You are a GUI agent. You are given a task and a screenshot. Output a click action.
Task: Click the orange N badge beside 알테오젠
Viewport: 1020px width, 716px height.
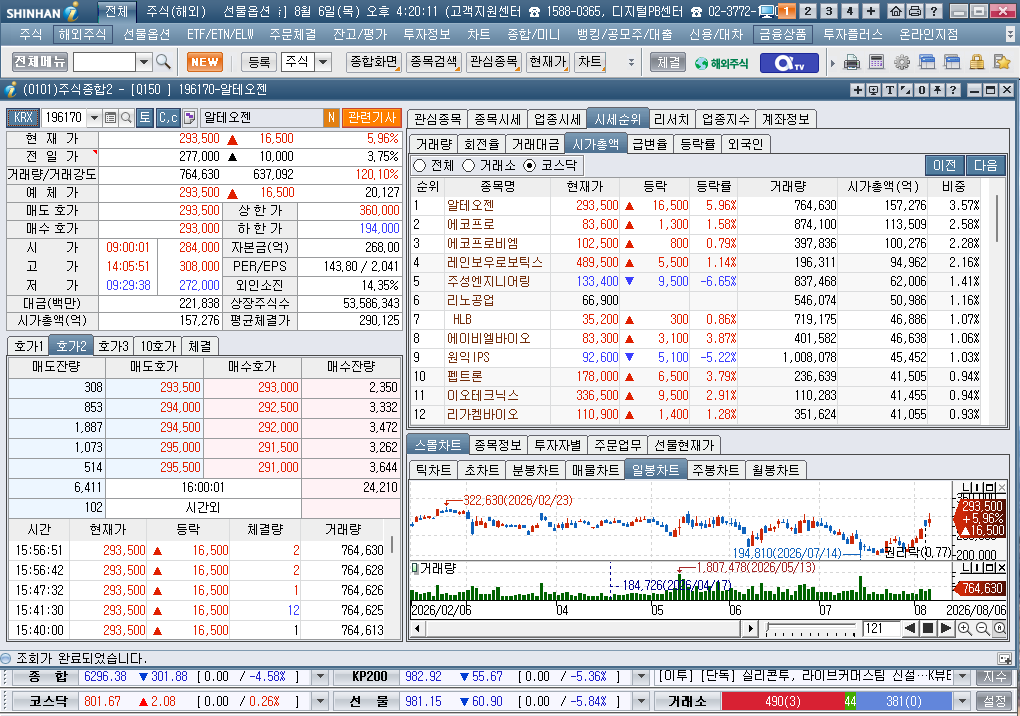pyautogui.click(x=331, y=118)
